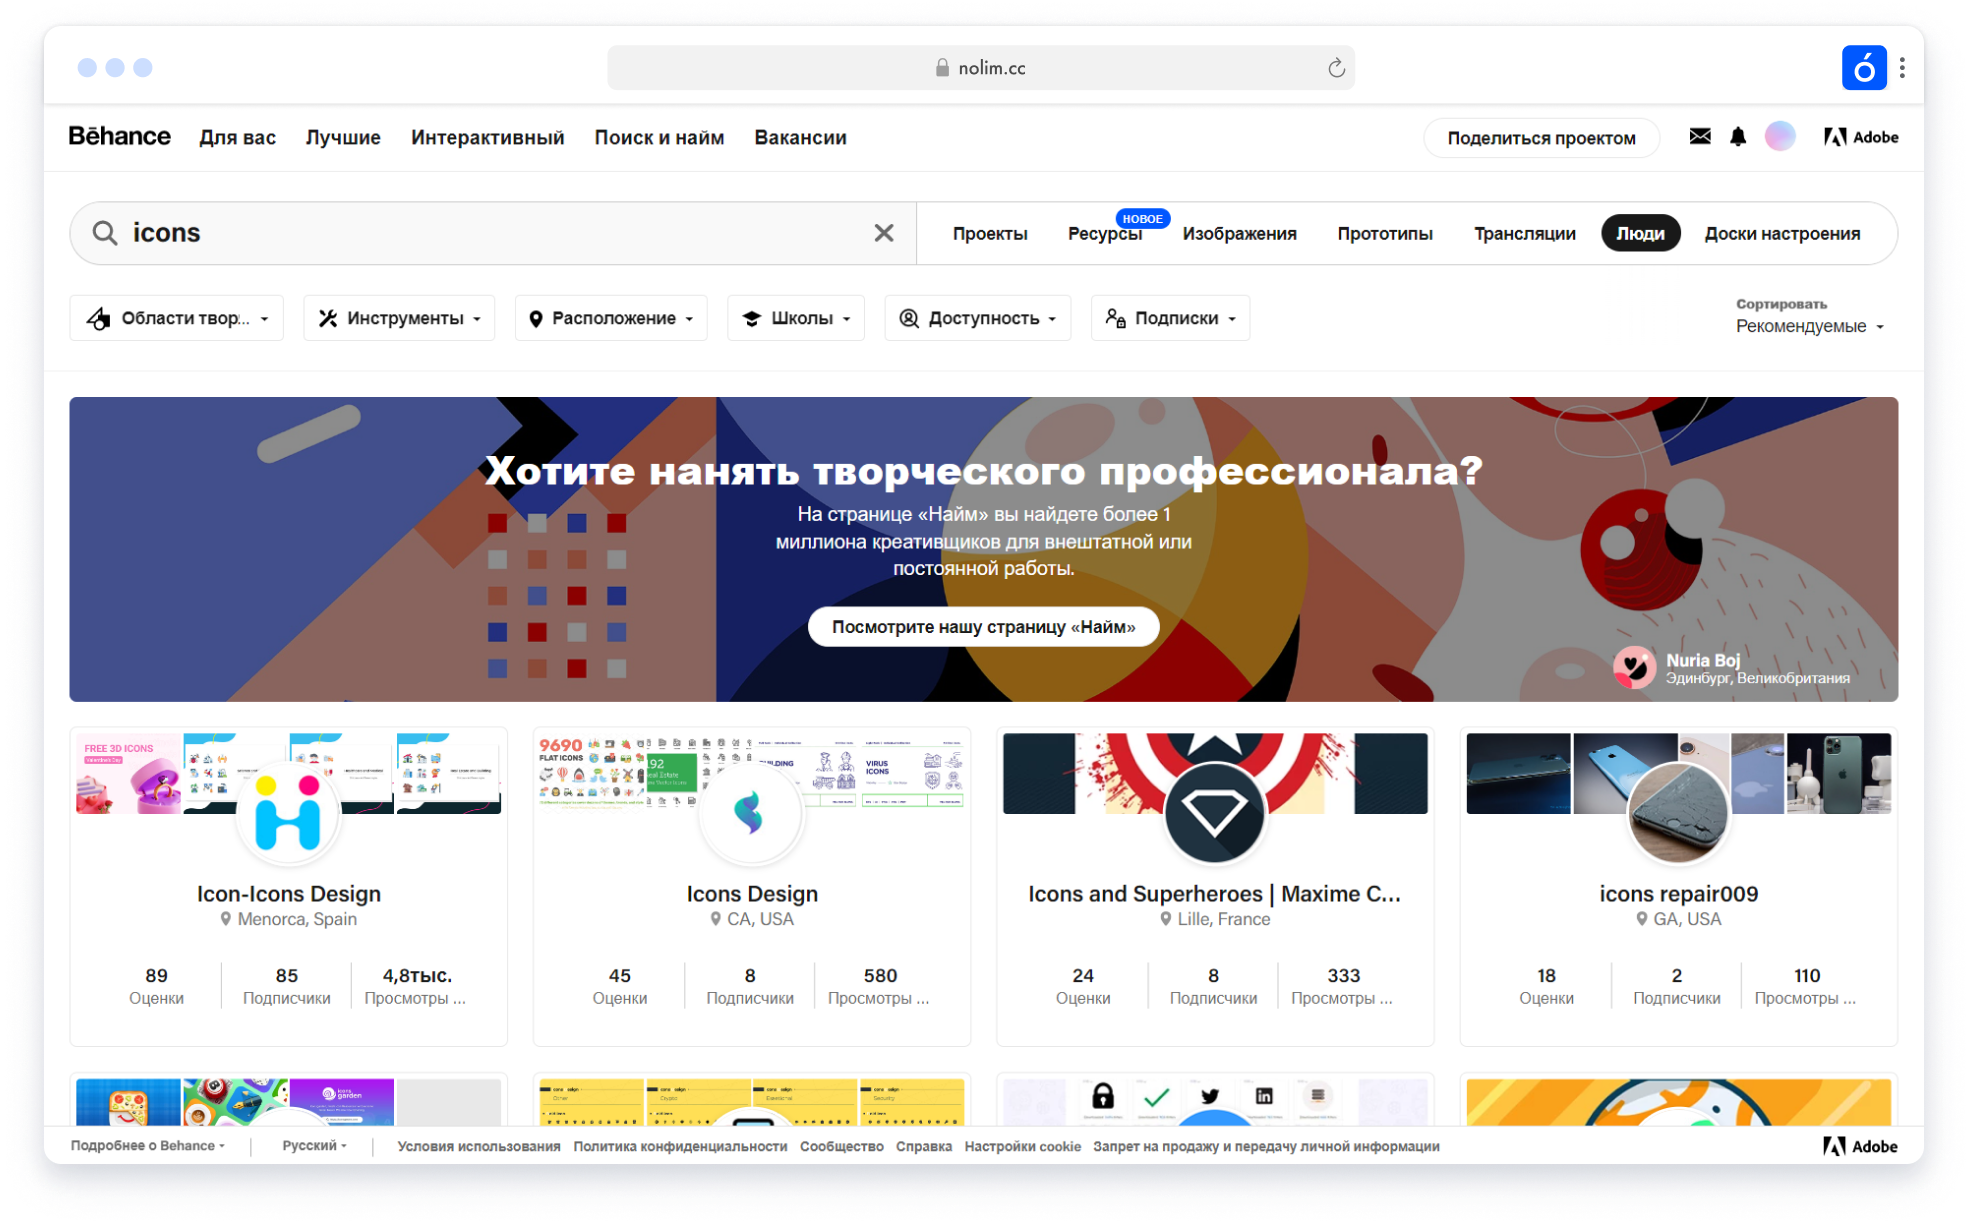Expand the Расположение filter dropdown
Image resolution: width=1966 pixels, height=1224 pixels.
611,318
